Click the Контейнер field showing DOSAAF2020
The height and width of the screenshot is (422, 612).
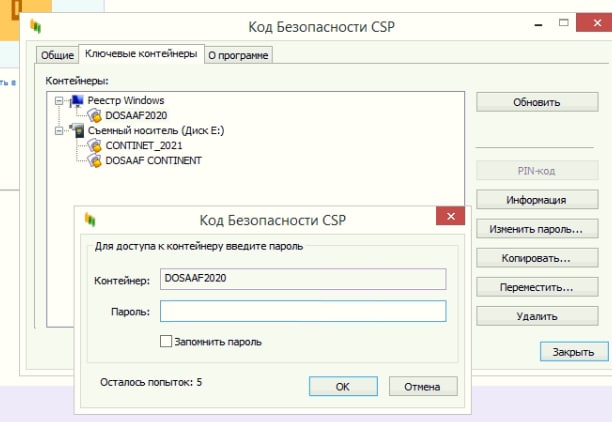[x=303, y=279]
